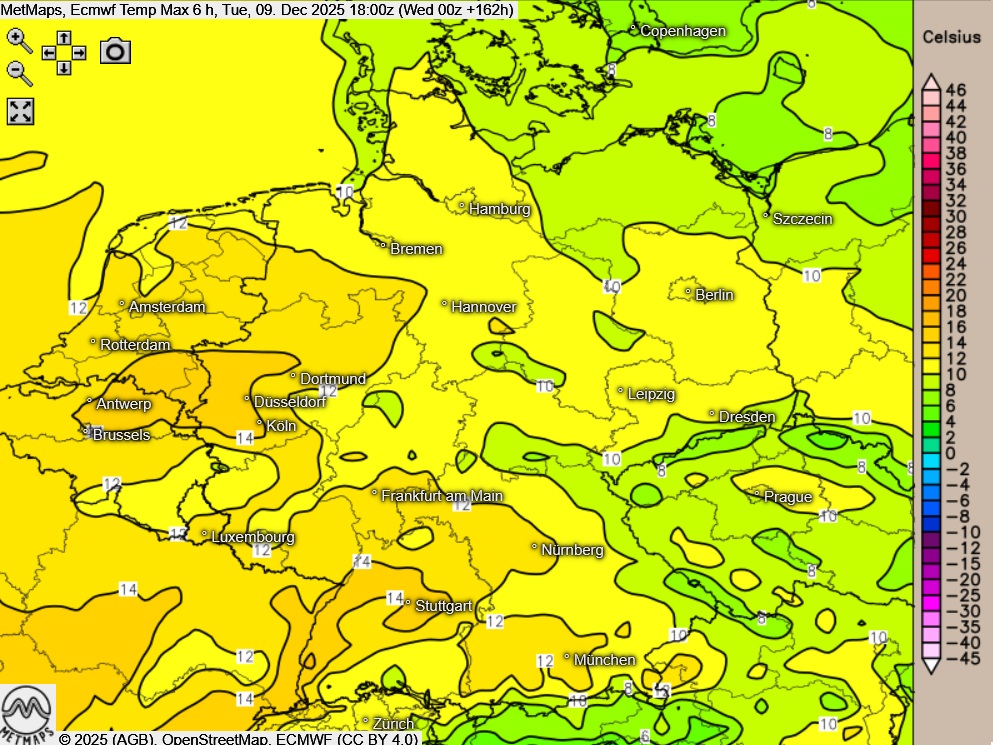Image resolution: width=993 pixels, height=745 pixels.
Task: Click the zoom out magnifier icon
Action: 19,73
